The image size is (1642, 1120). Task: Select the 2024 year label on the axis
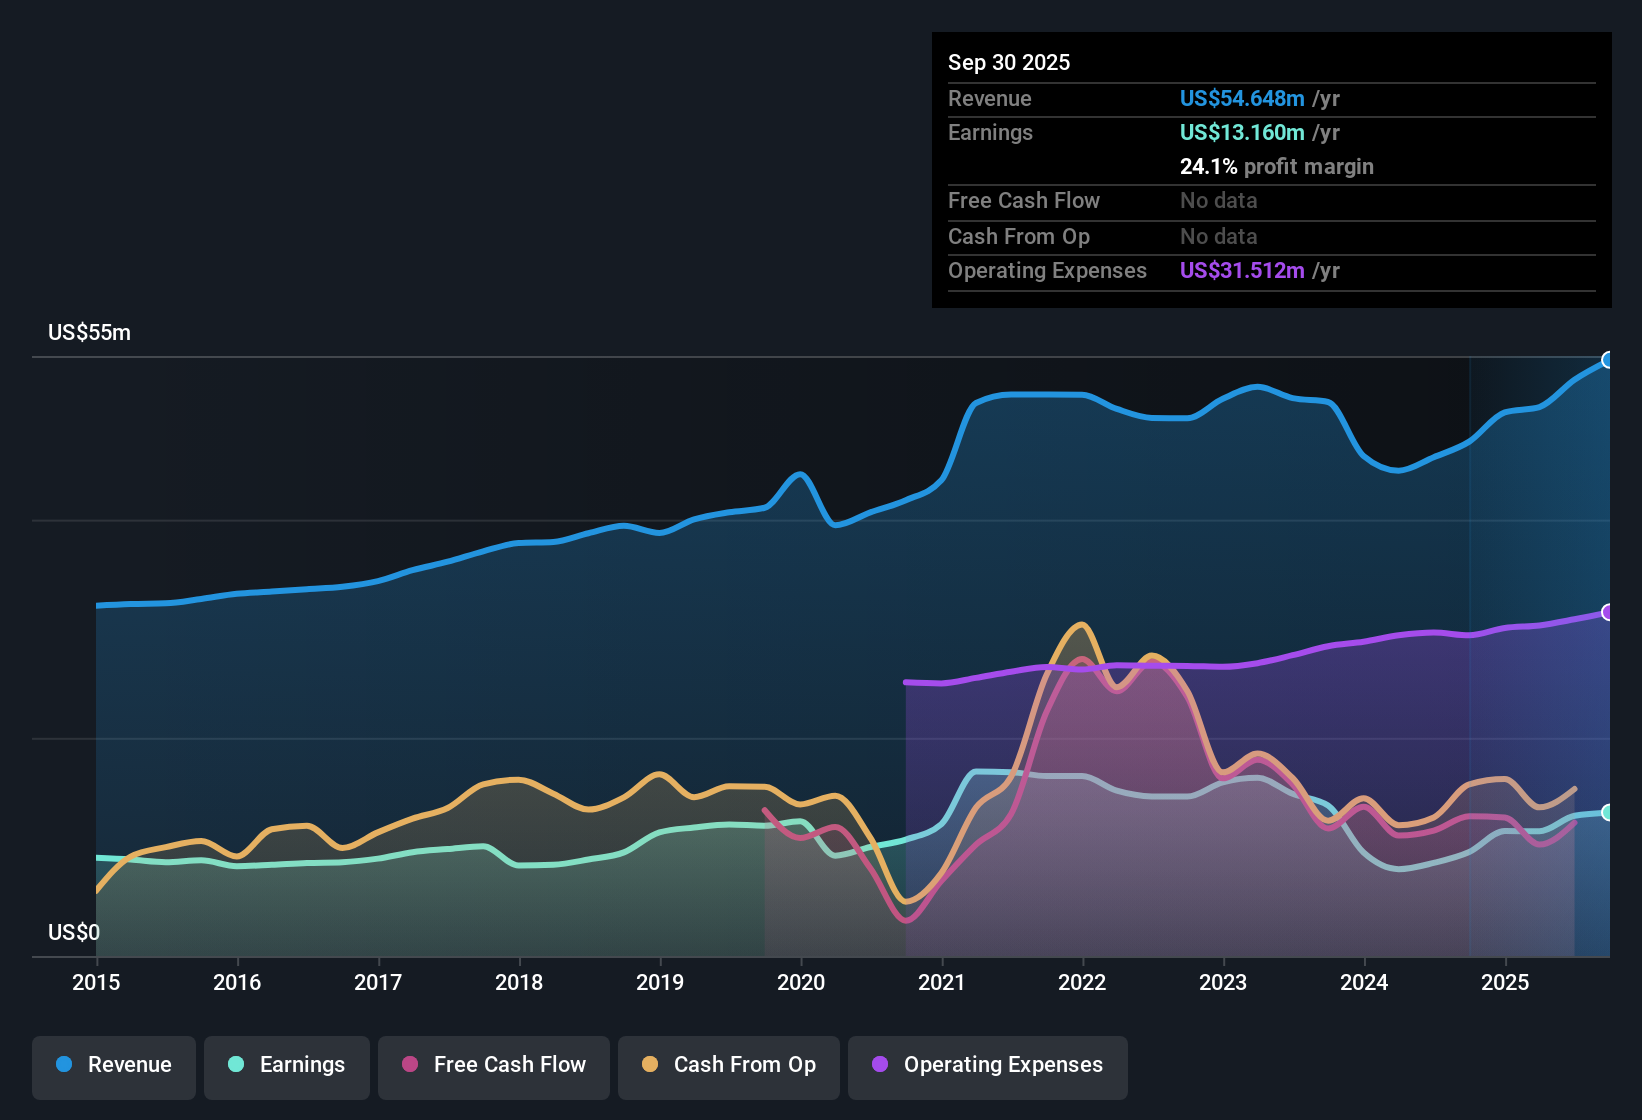[1365, 983]
